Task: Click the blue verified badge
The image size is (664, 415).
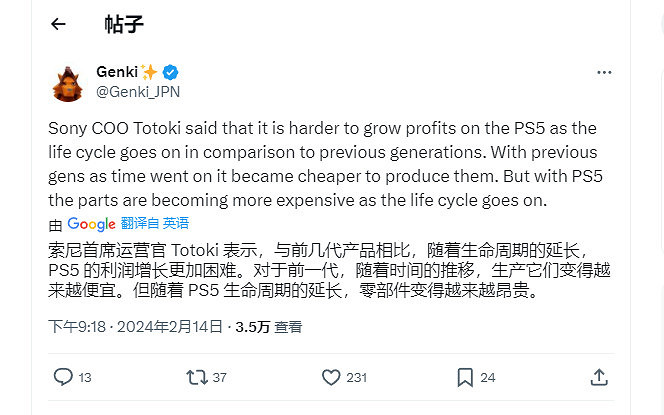Action: coord(171,72)
